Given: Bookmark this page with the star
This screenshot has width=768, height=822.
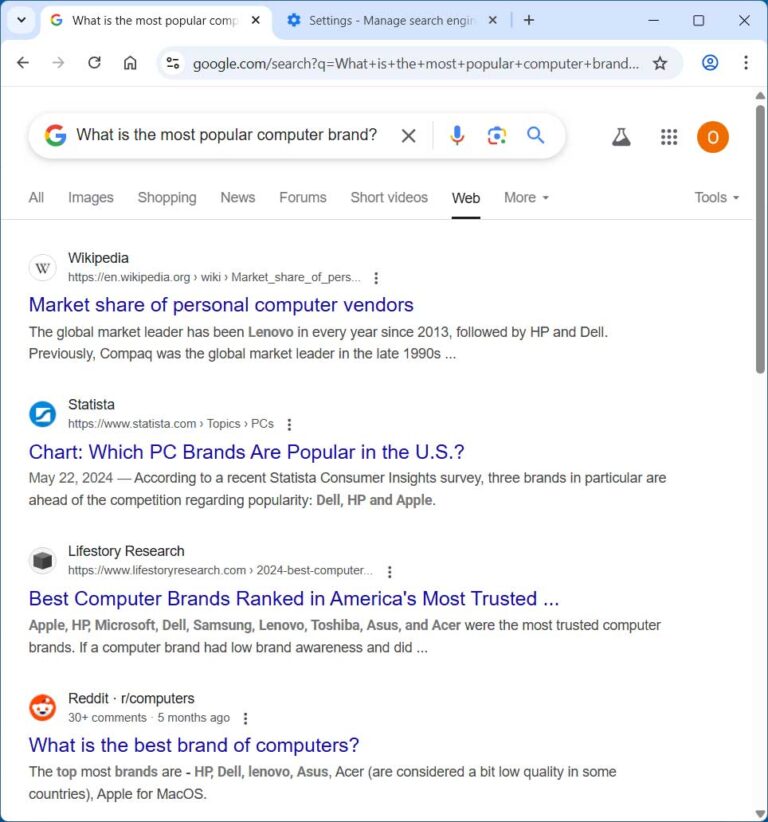Looking at the screenshot, I should tap(660, 63).
